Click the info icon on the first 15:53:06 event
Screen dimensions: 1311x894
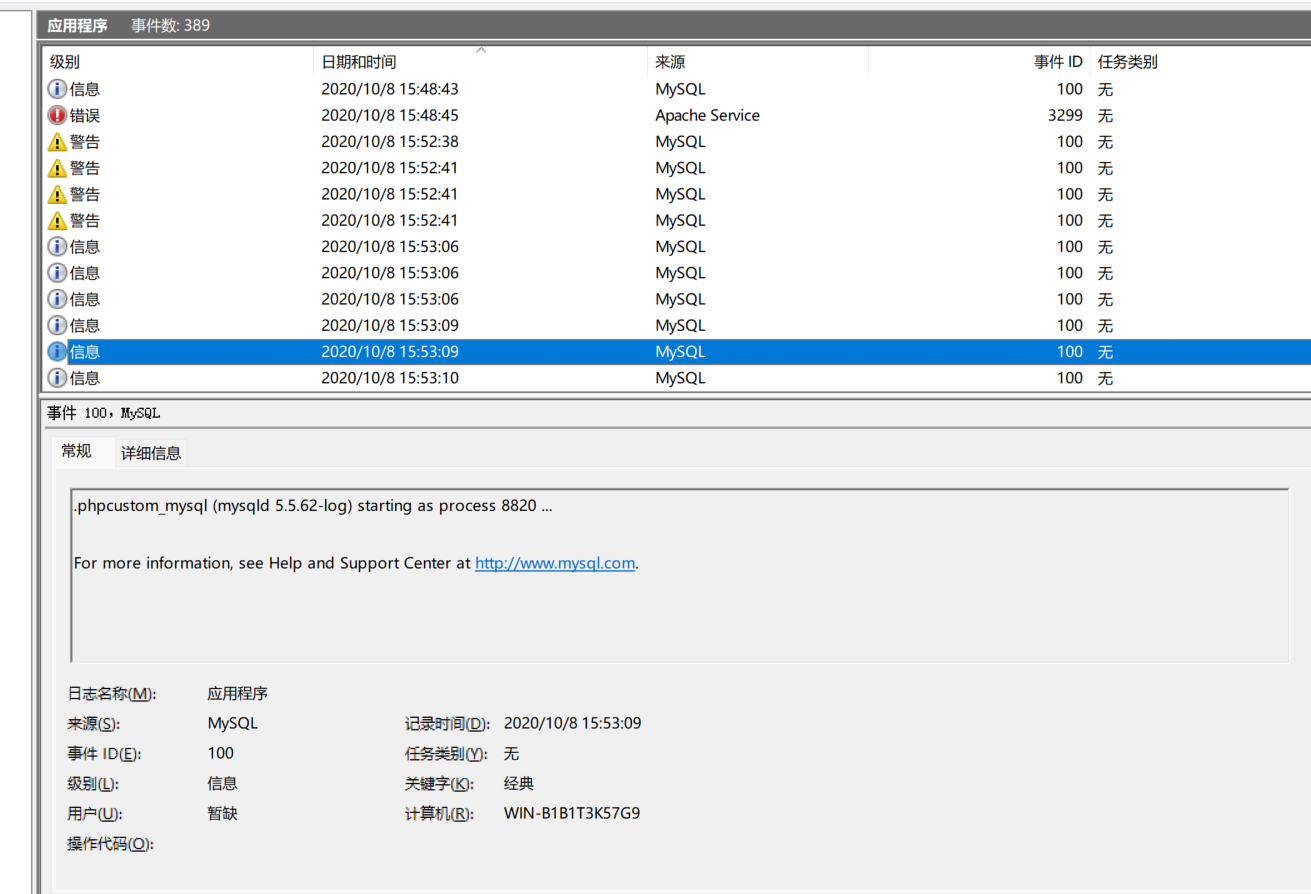click(x=57, y=246)
